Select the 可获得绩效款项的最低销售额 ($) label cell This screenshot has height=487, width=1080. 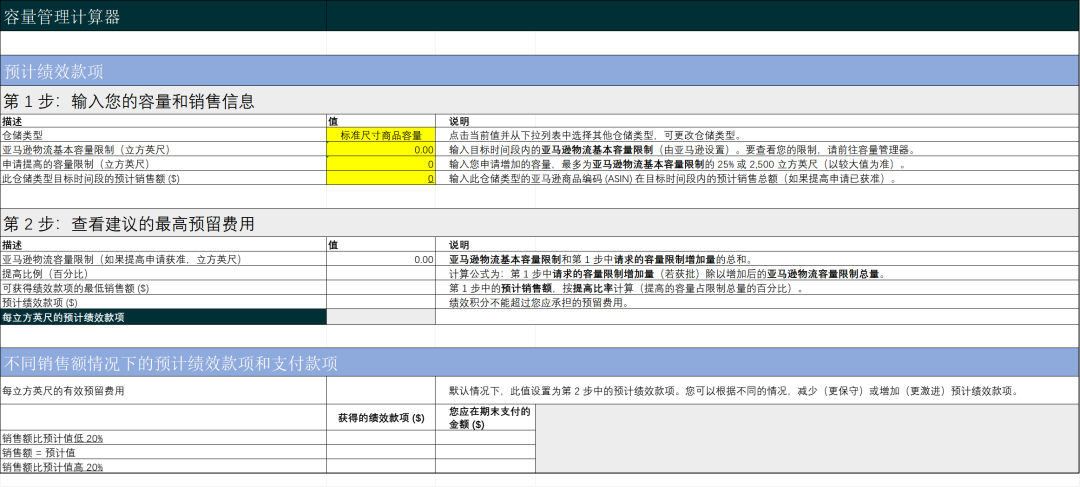[163, 288]
